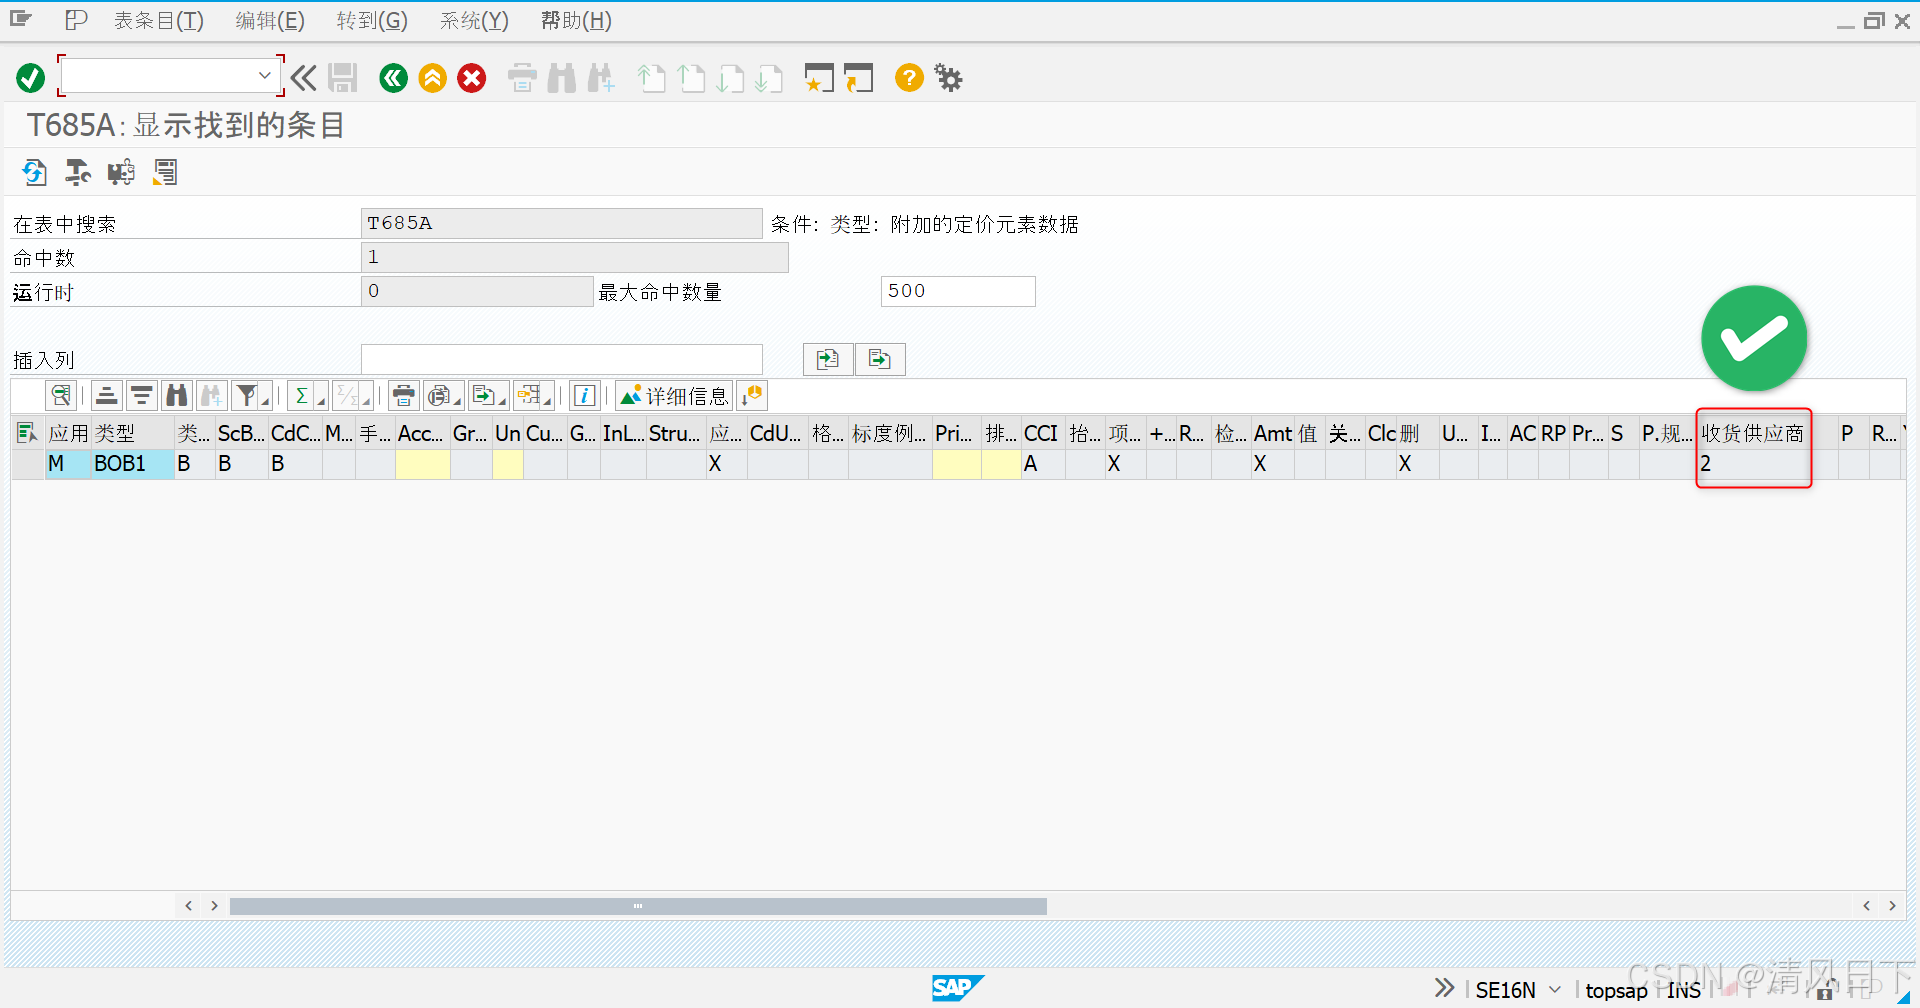Open the 系统(Y) menu
The height and width of the screenshot is (1008, 1920).
click(473, 20)
